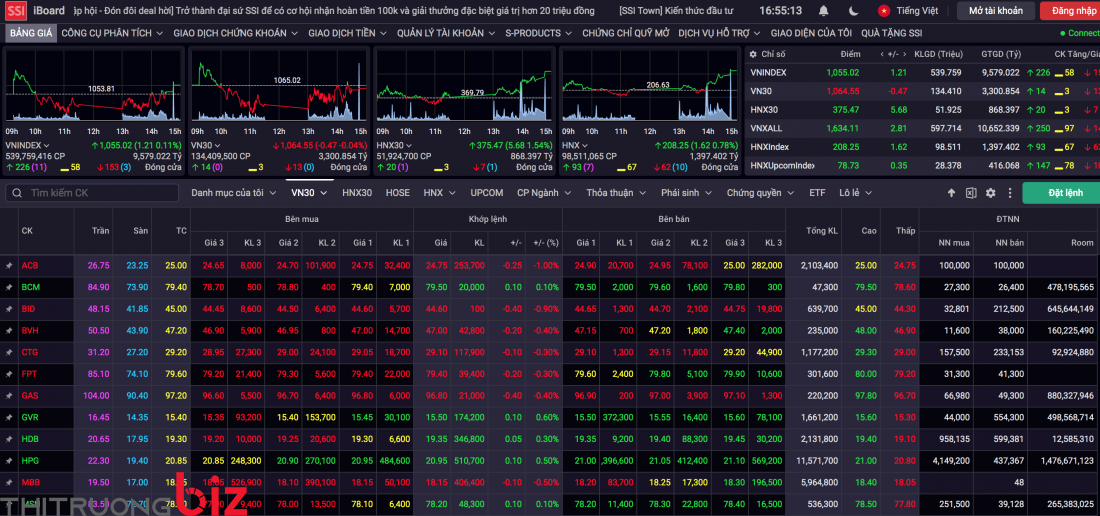Pin the HDB row

pos(9,440)
